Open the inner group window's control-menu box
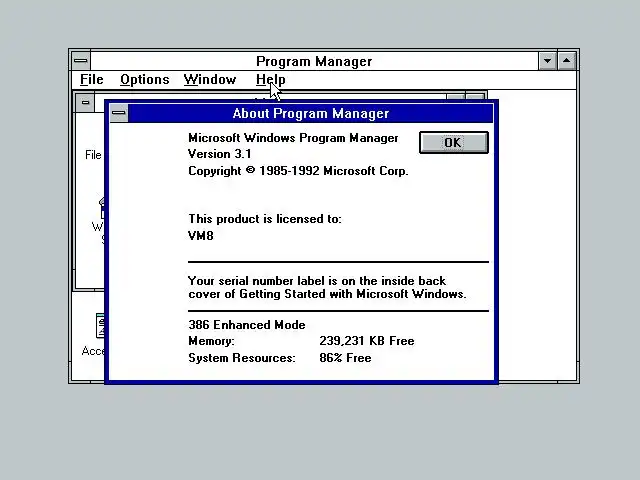This screenshot has height=480, width=640. [85, 102]
